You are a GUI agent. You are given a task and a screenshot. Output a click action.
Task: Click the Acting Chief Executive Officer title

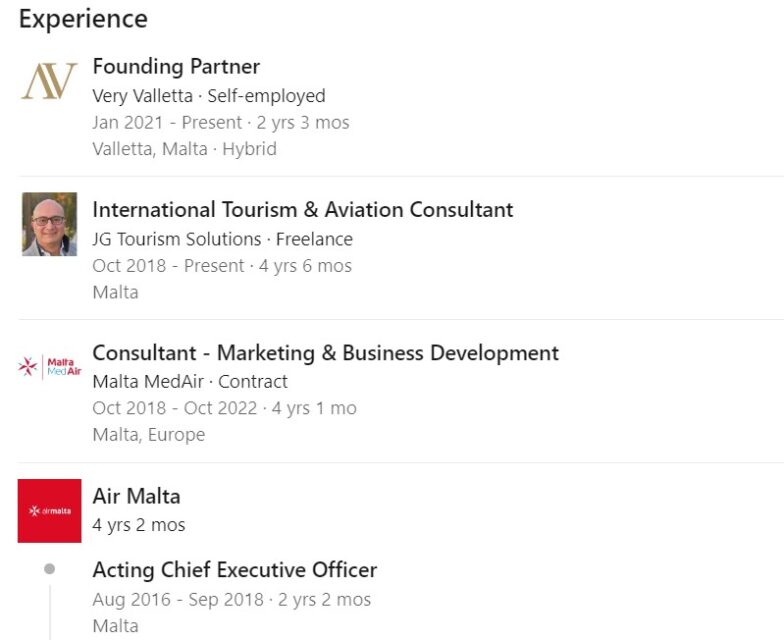(234, 570)
